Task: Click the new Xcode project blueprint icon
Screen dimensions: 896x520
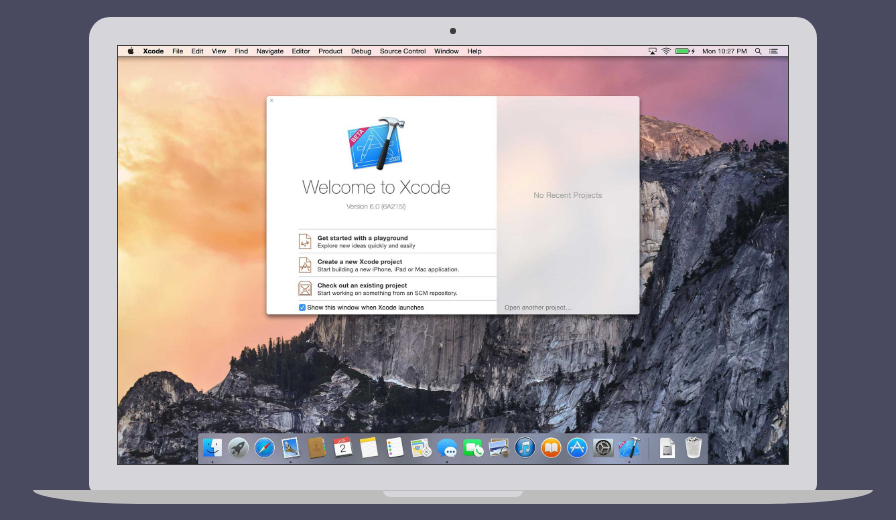Action: [x=305, y=265]
